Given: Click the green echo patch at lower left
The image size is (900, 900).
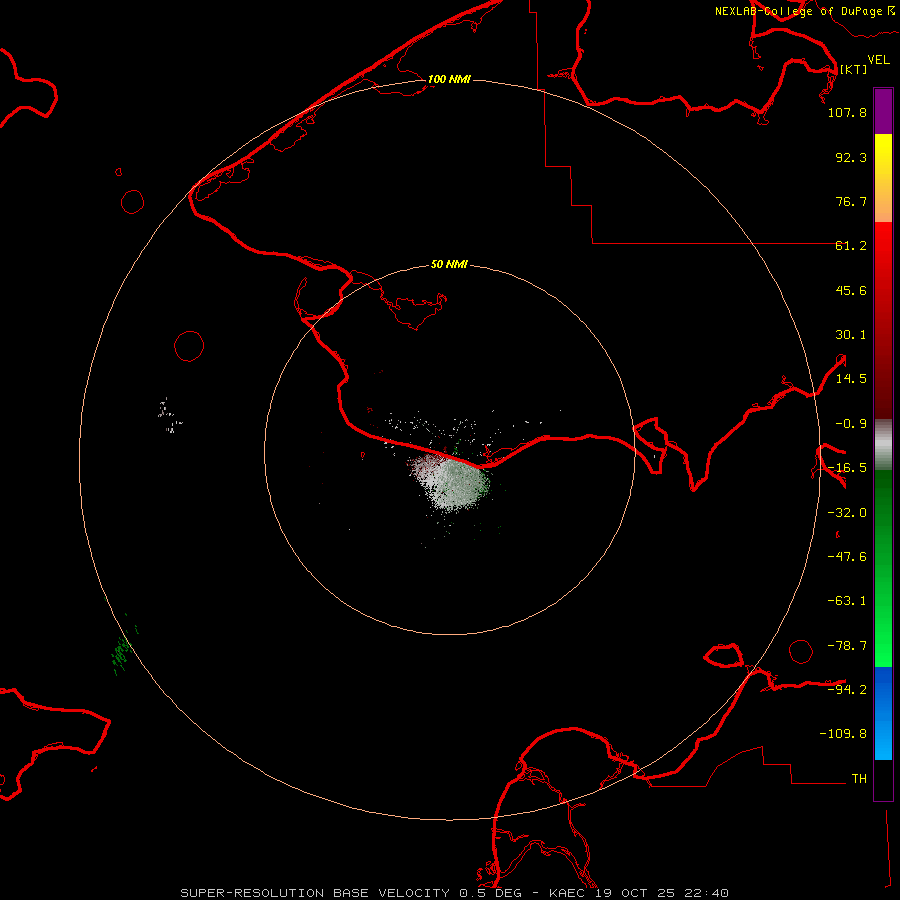Looking at the screenshot, I should tap(122, 651).
